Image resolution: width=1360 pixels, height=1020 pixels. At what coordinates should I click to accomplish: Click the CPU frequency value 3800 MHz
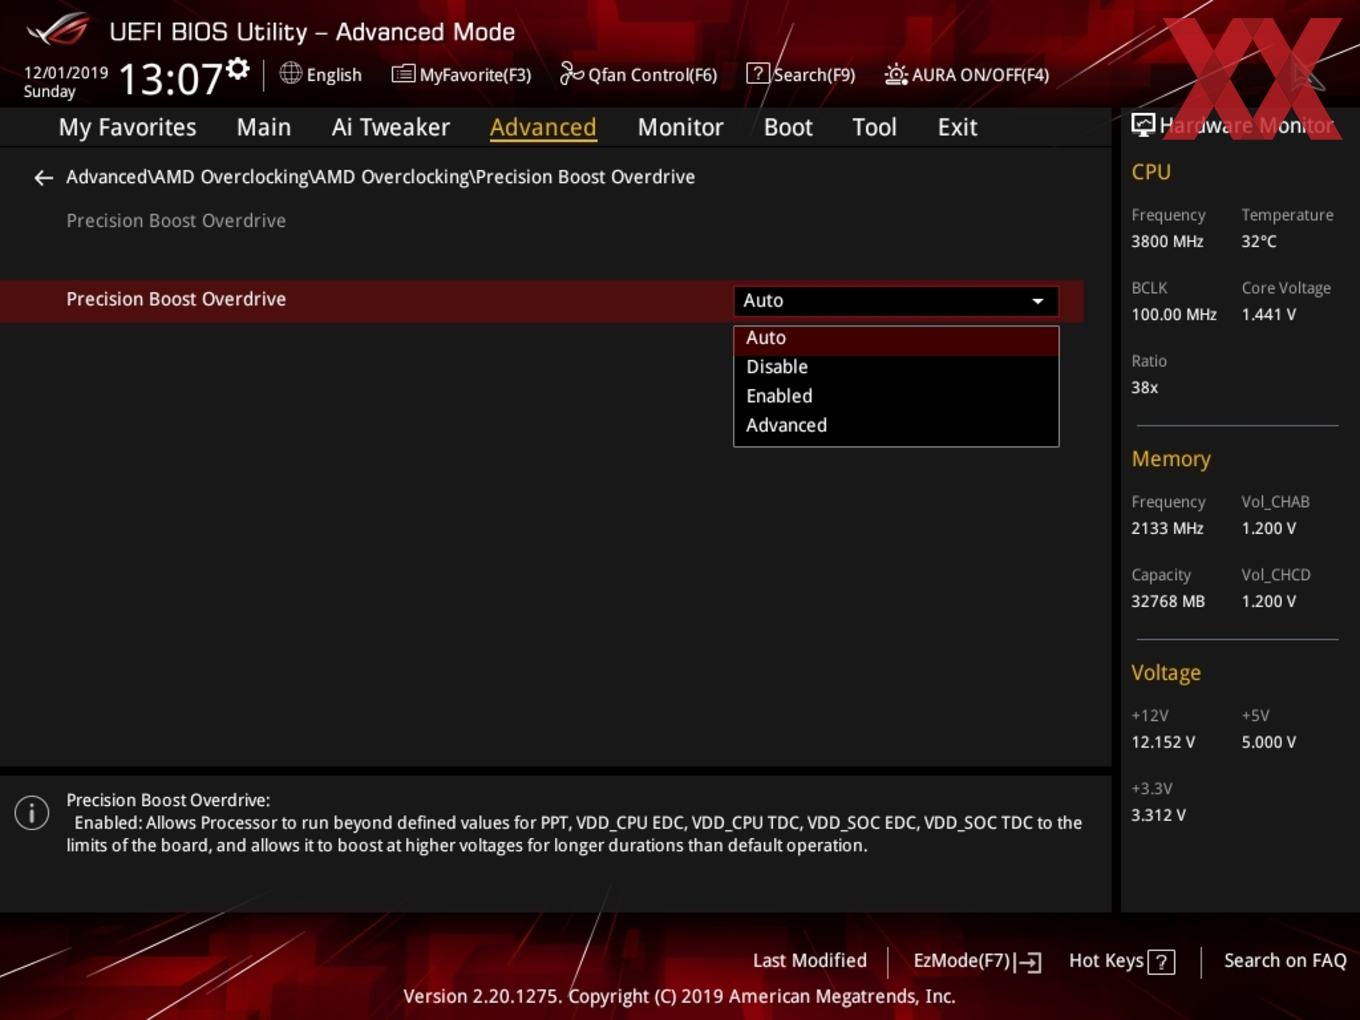coord(1167,242)
